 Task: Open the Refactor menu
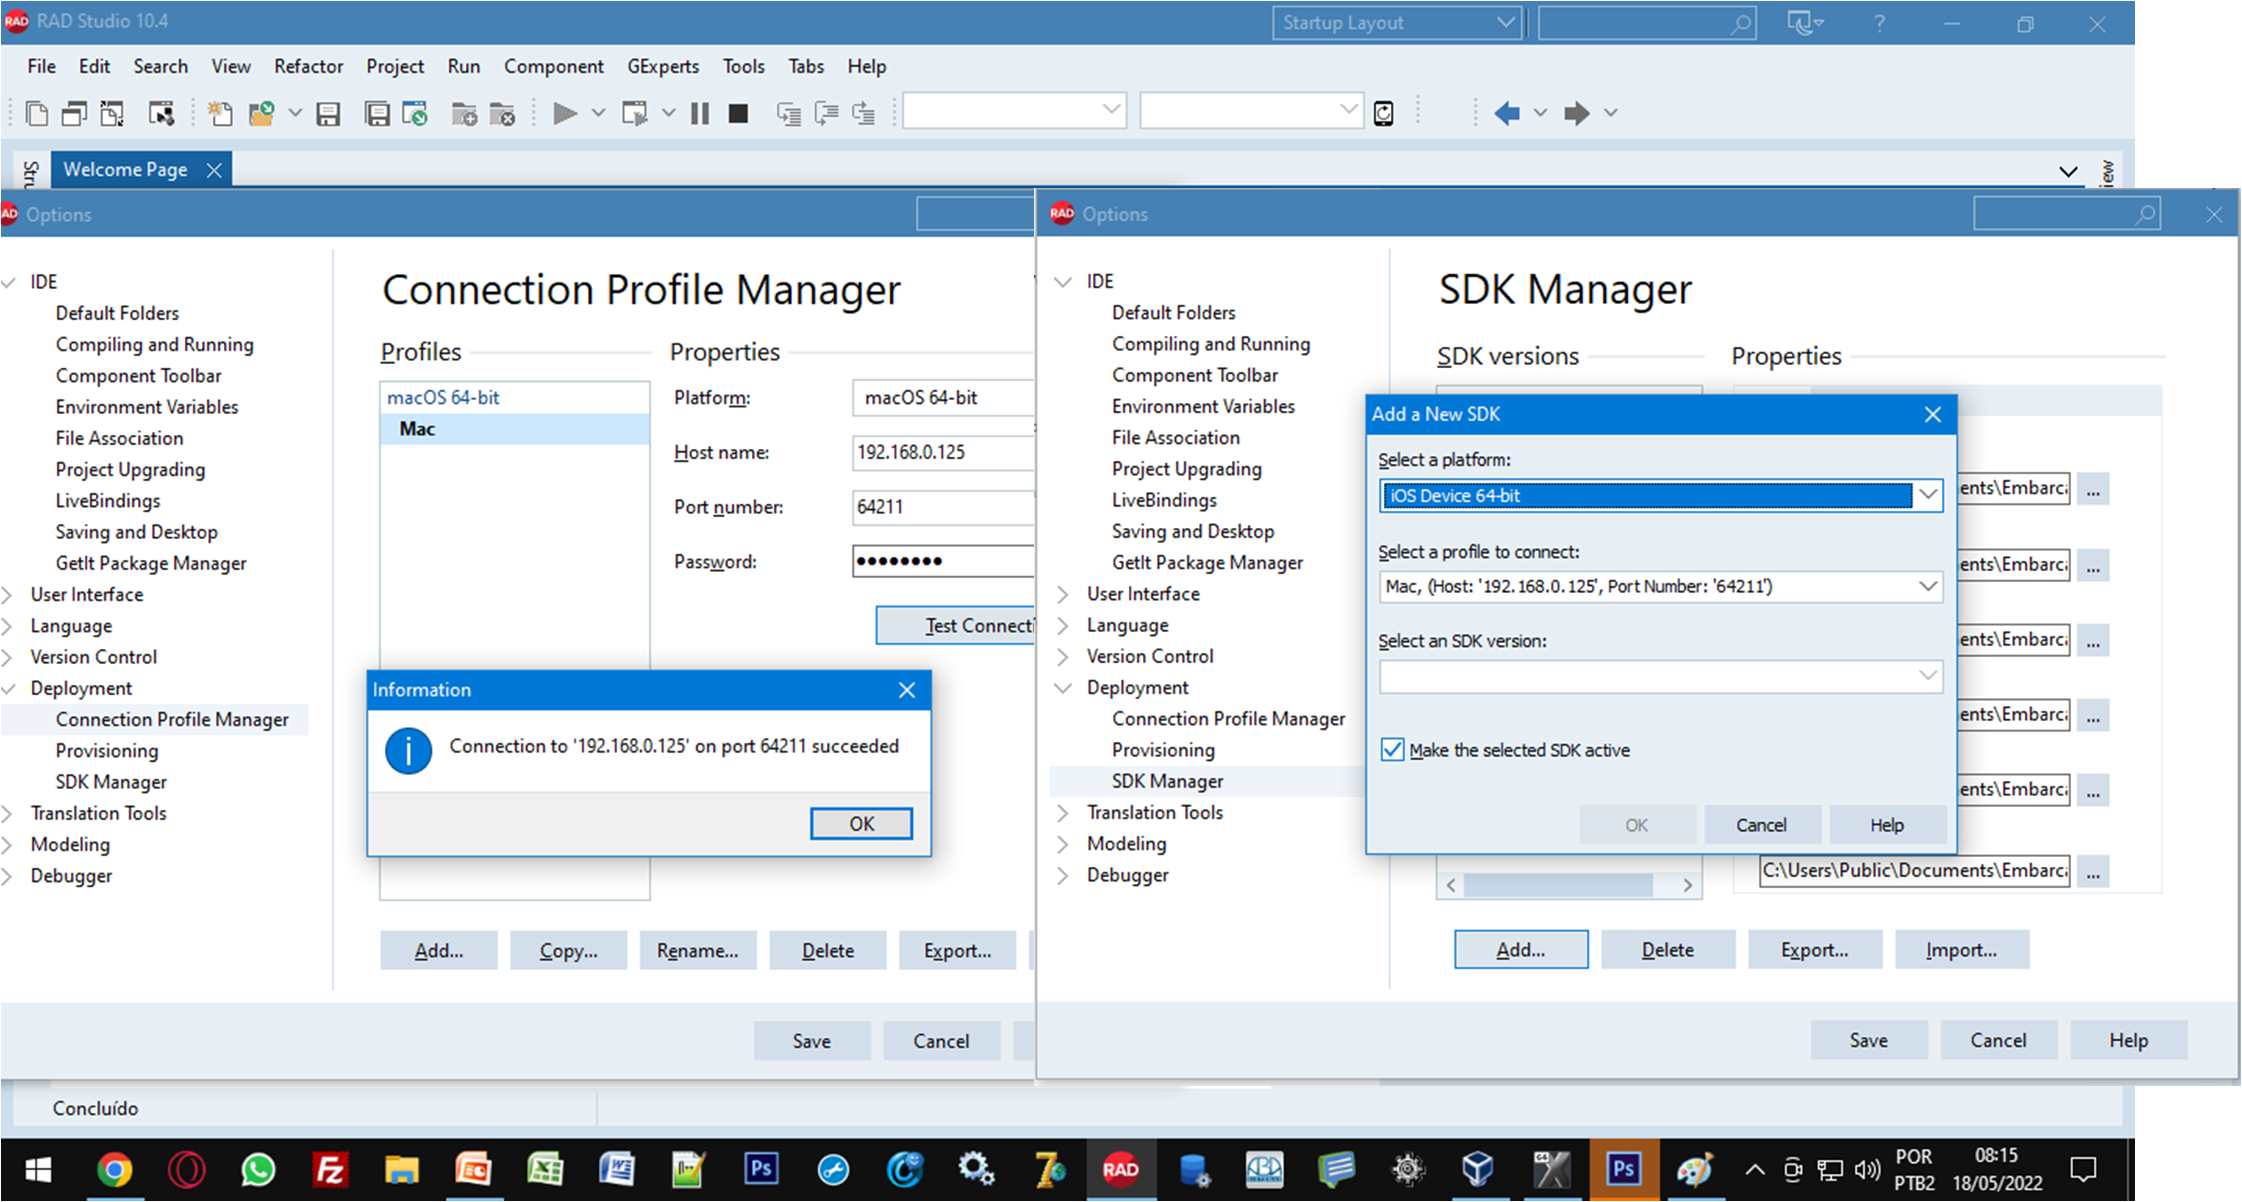point(309,66)
